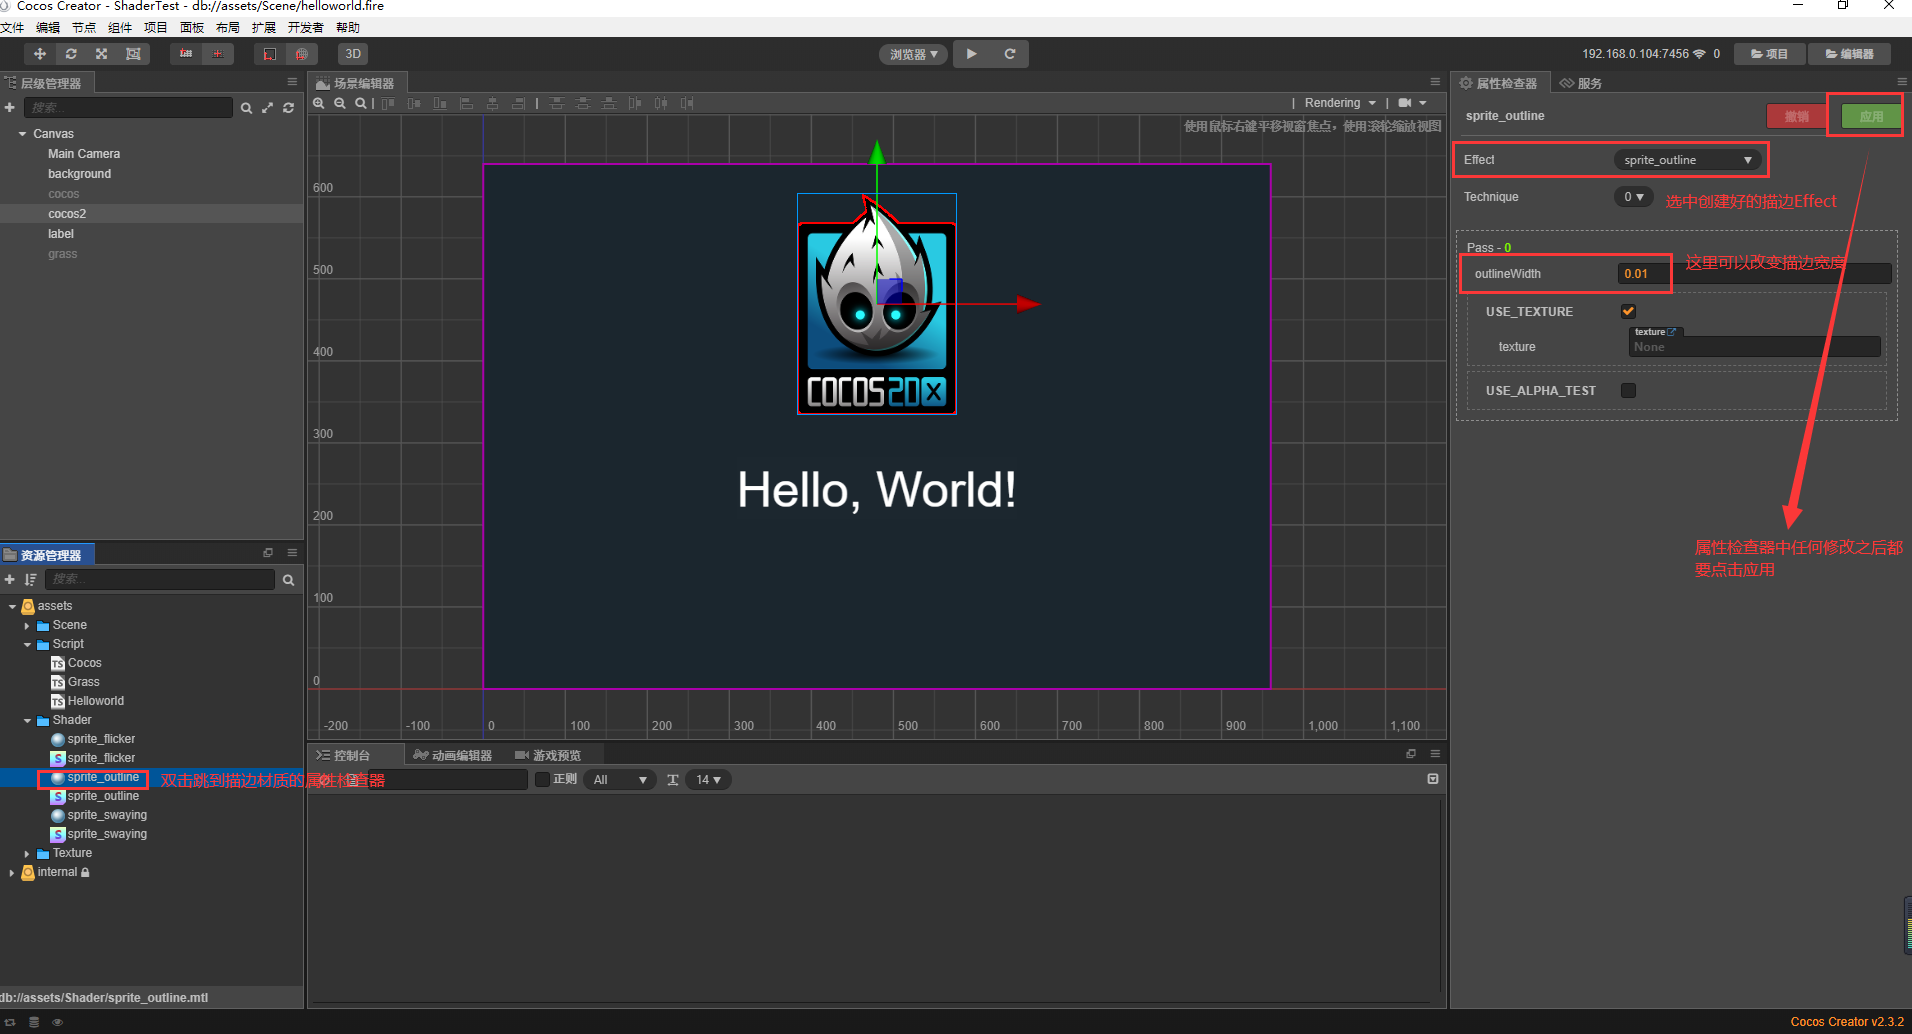Zoom in with scene editor magnifier icon
Viewport: 1912px width, 1034px height.
click(319, 103)
